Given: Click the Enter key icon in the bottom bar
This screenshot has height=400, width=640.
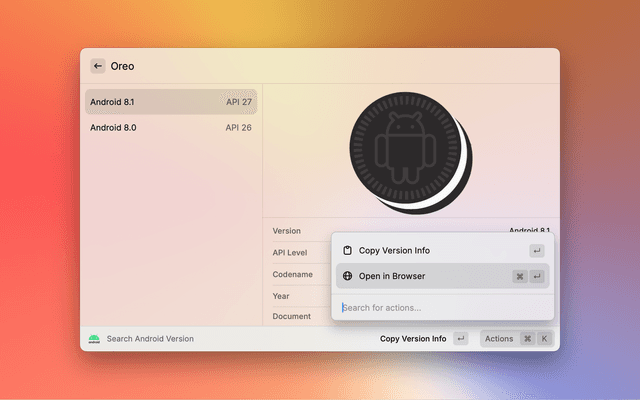Looking at the screenshot, I should pos(460,339).
